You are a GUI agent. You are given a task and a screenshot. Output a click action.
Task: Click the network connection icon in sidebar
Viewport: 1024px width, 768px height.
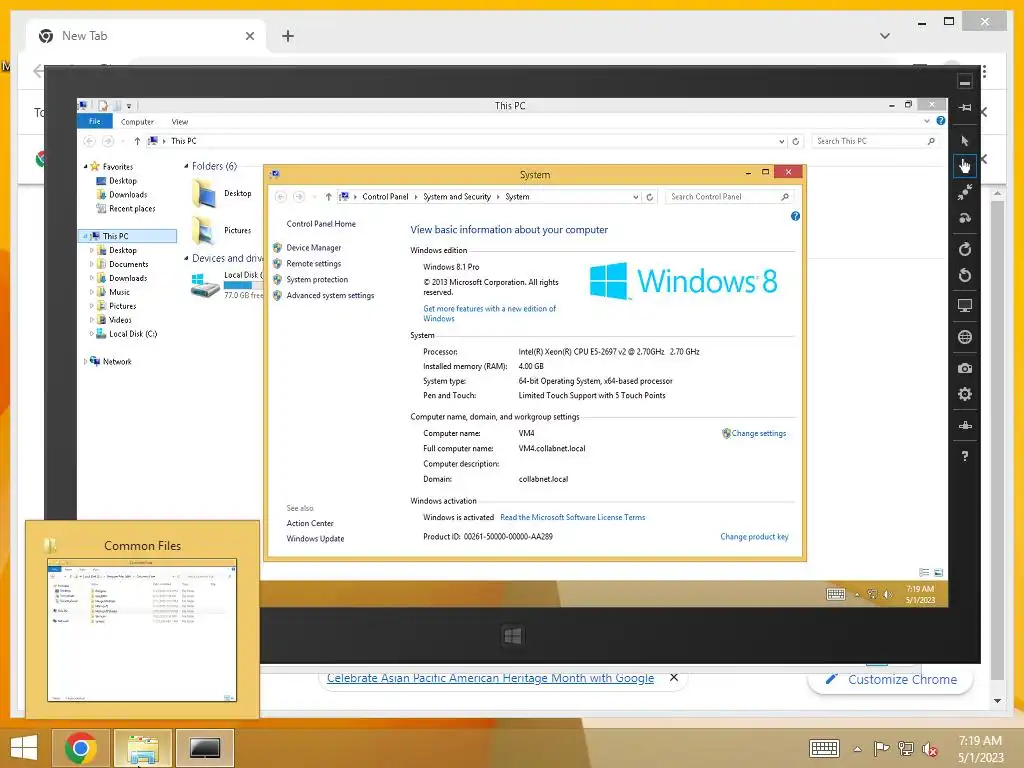tap(965, 425)
